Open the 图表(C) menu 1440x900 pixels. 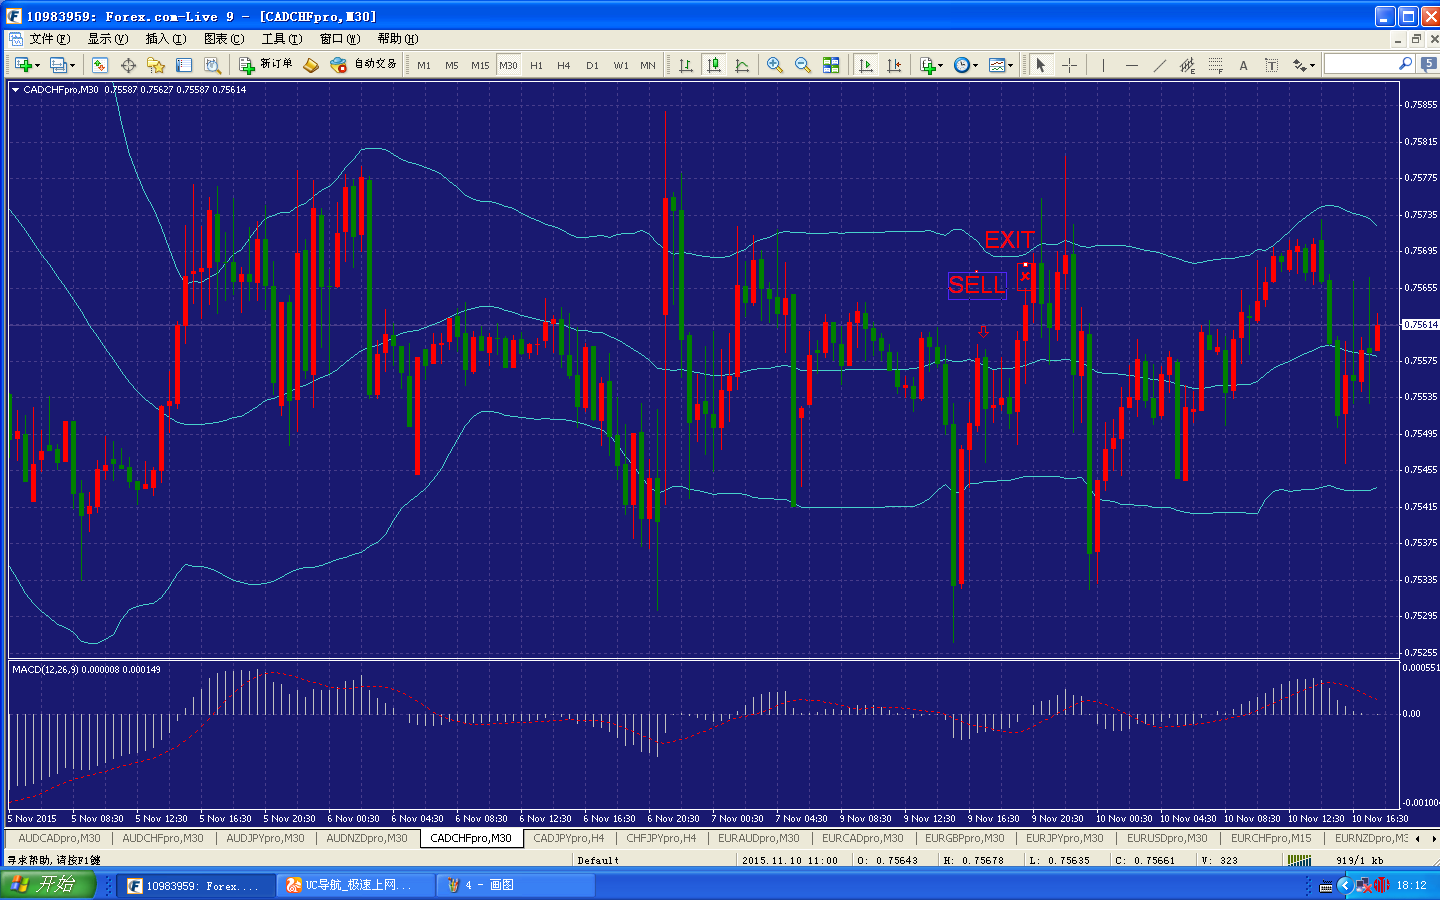coord(224,39)
